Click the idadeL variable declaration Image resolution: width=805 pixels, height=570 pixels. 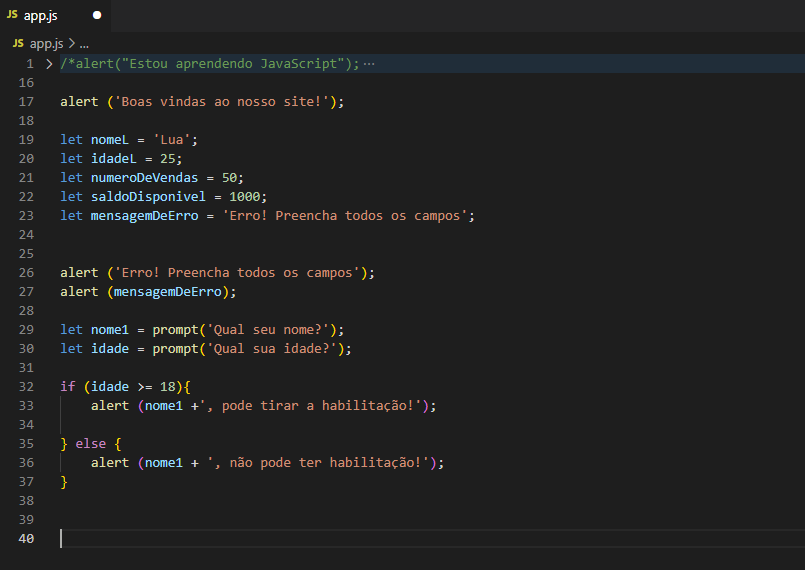pyautogui.click(x=114, y=159)
